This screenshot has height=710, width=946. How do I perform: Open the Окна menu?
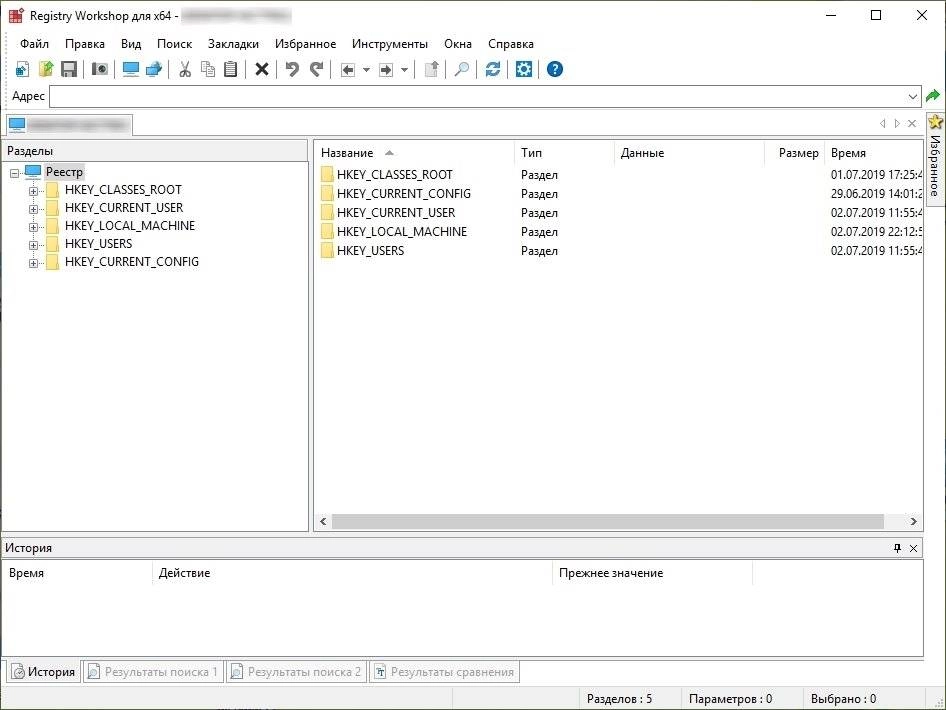tap(458, 43)
